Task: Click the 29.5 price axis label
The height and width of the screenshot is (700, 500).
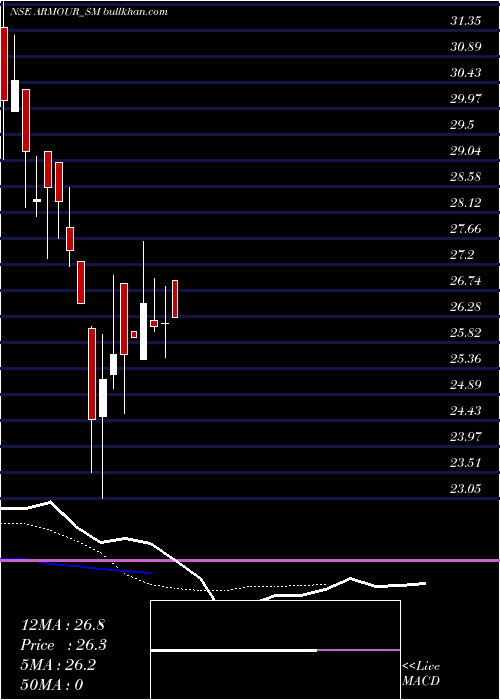Action: click(462, 125)
